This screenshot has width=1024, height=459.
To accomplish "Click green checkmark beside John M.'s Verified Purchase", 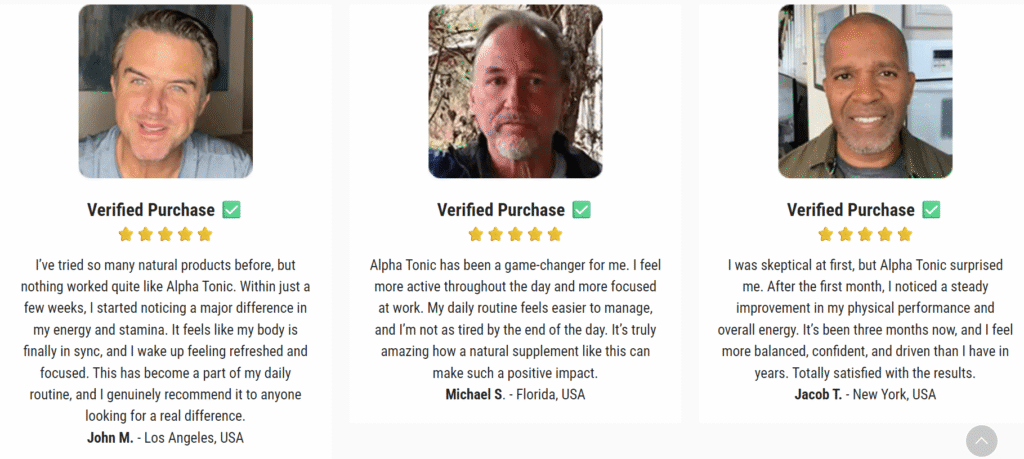I will click(x=231, y=210).
